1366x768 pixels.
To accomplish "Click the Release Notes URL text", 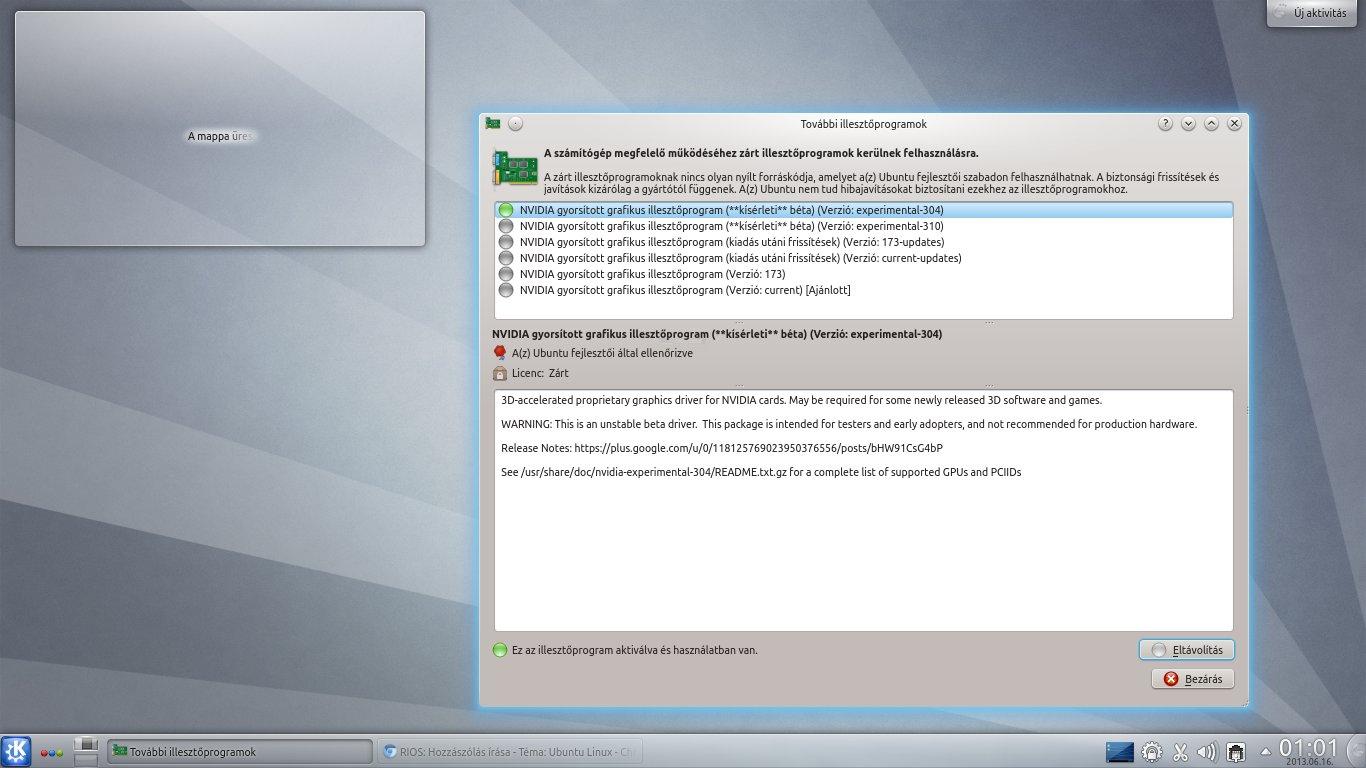I will point(759,448).
